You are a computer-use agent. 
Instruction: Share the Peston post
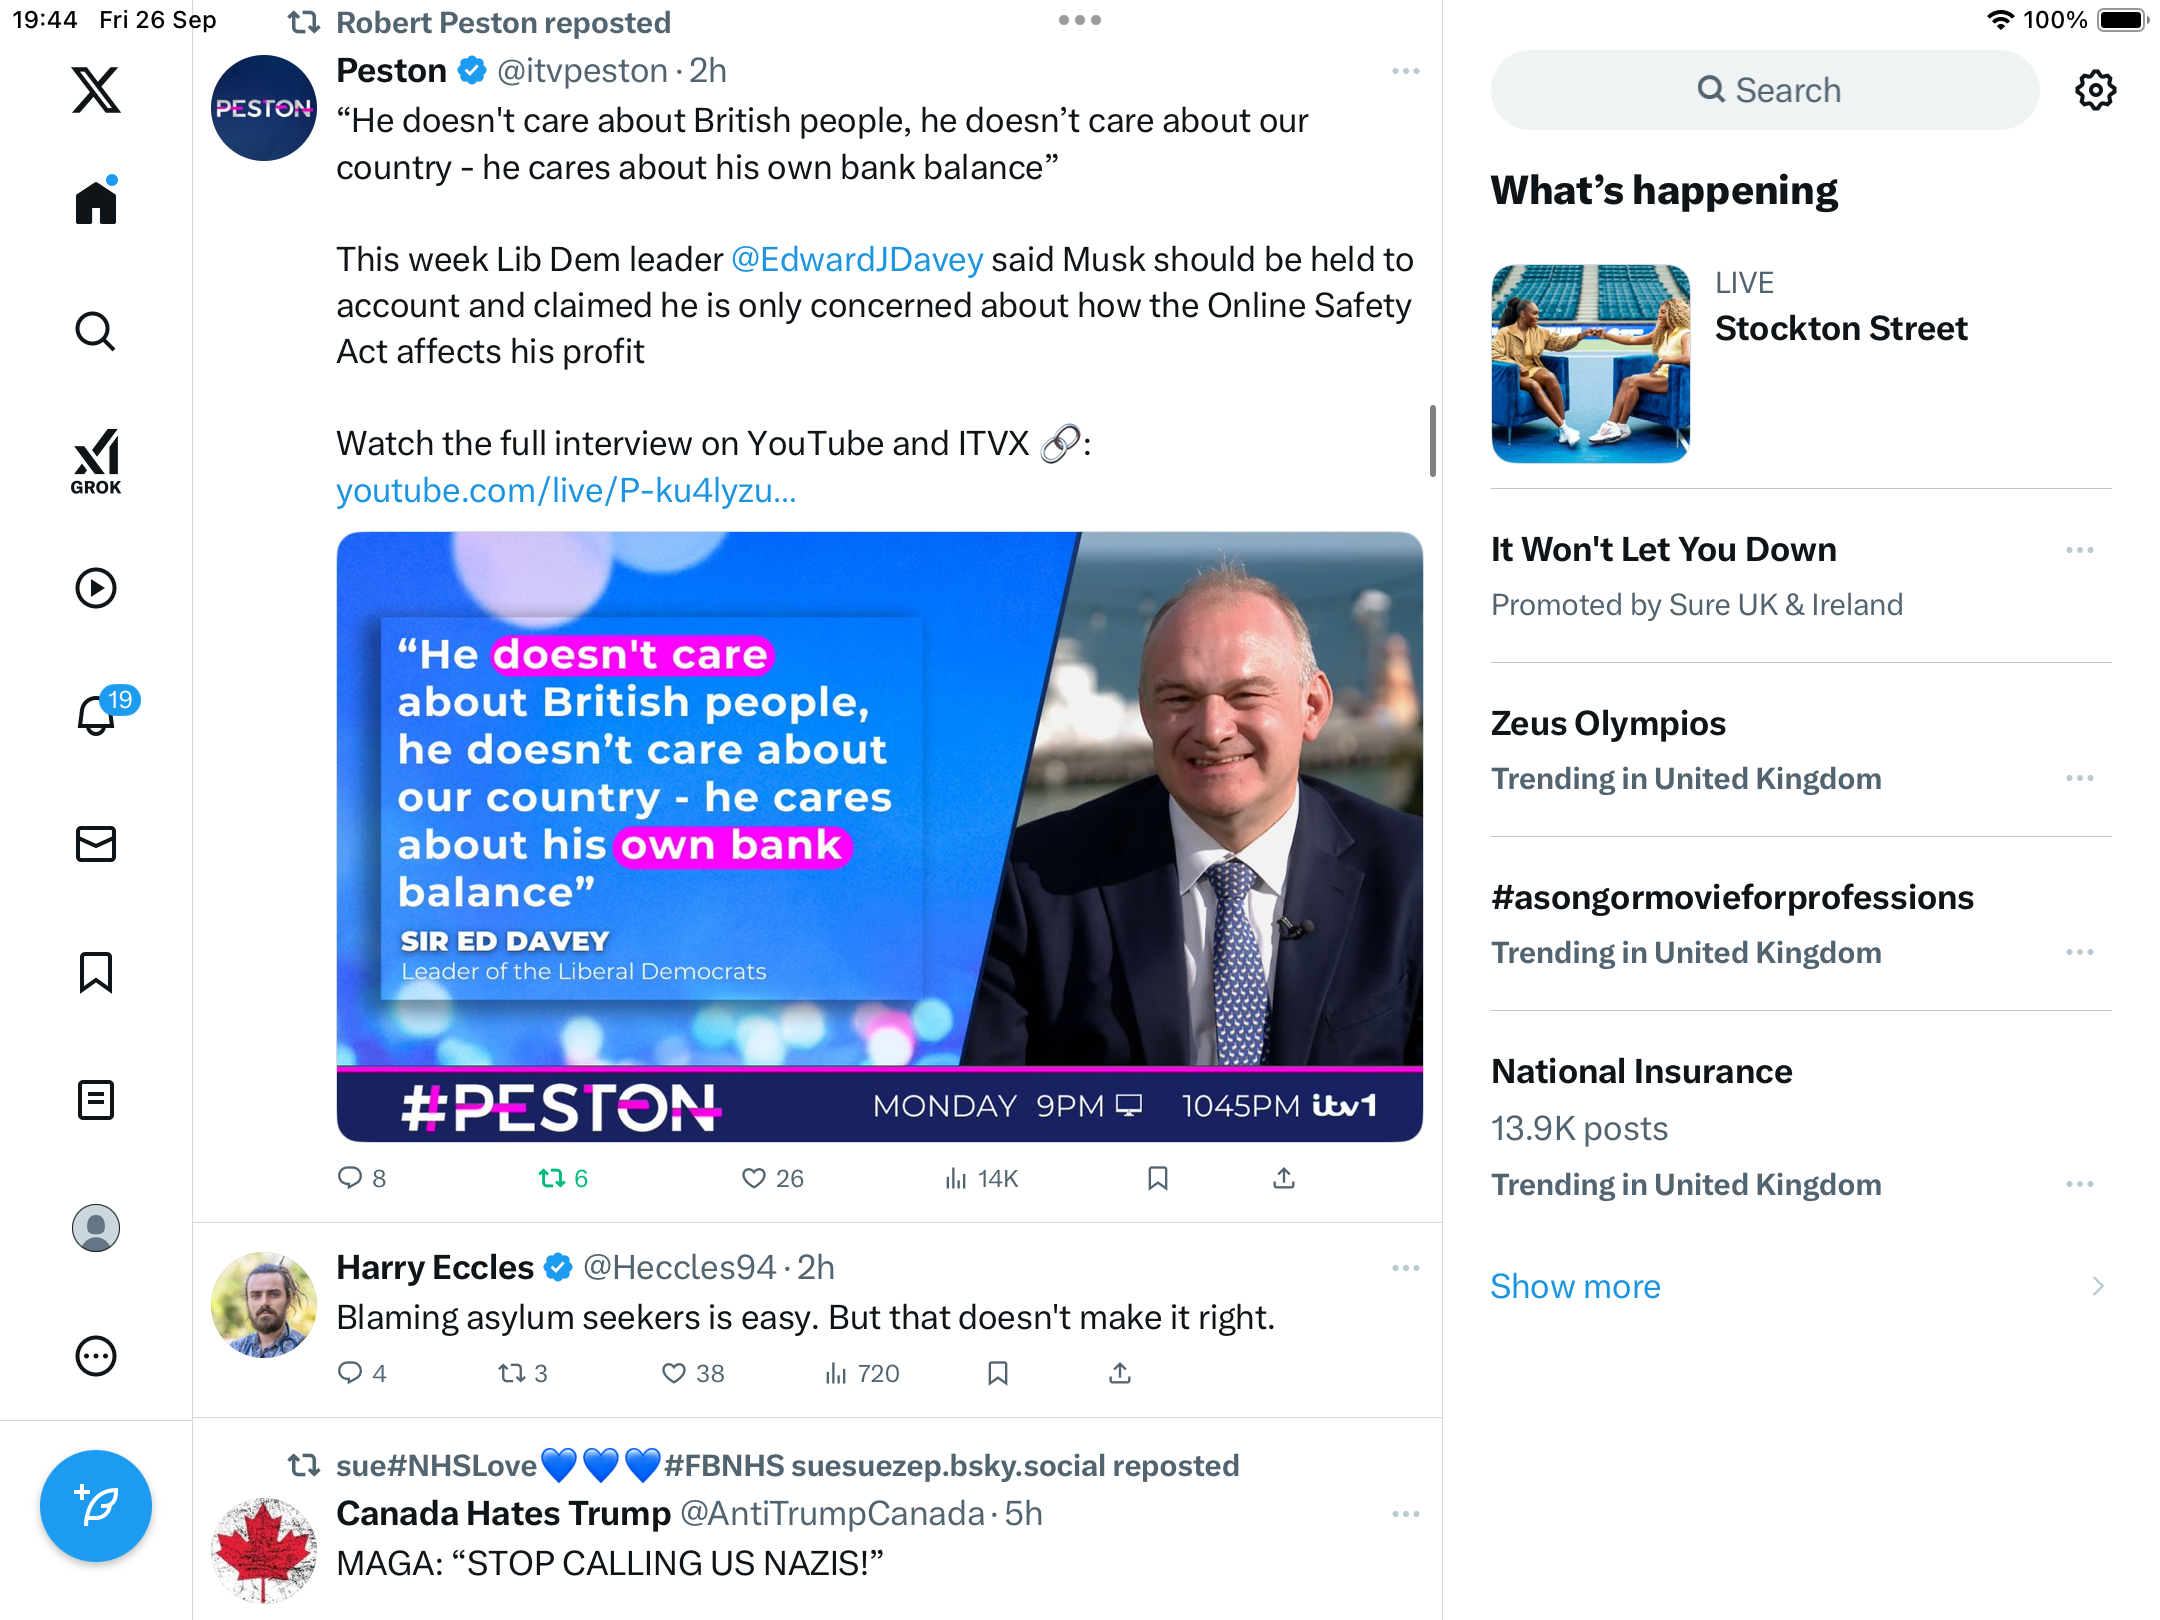(1284, 1178)
